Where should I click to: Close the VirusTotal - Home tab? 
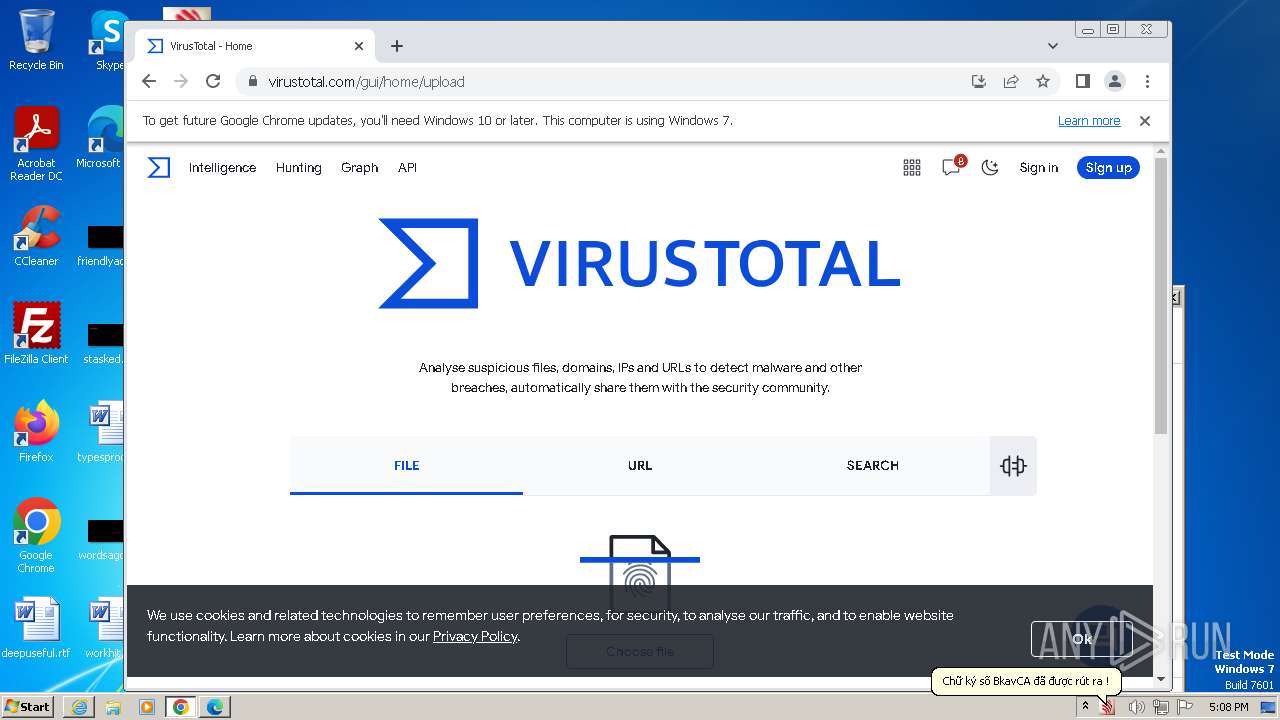click(x=359, y=46)
